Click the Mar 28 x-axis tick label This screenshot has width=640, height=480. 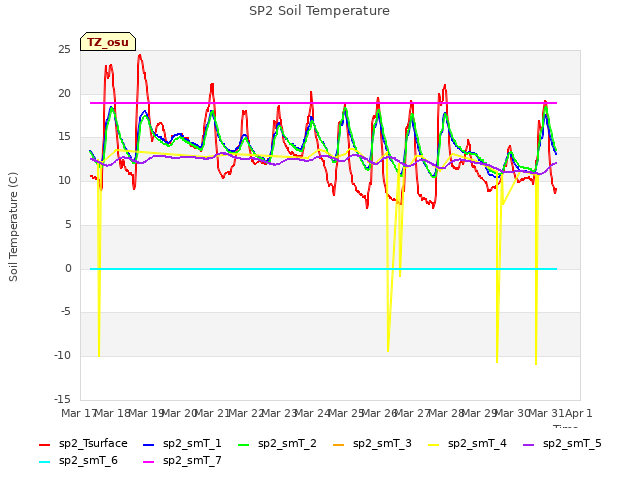click(446, 413)
